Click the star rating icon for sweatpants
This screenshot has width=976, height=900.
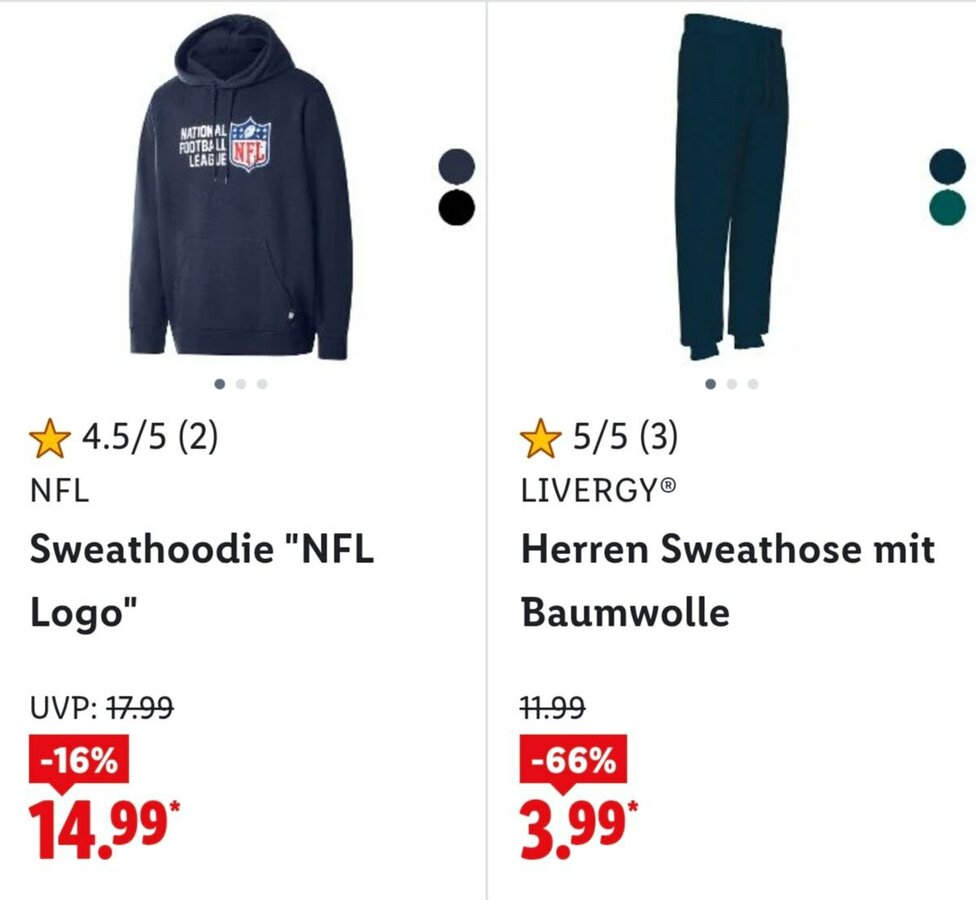(541, 438)
